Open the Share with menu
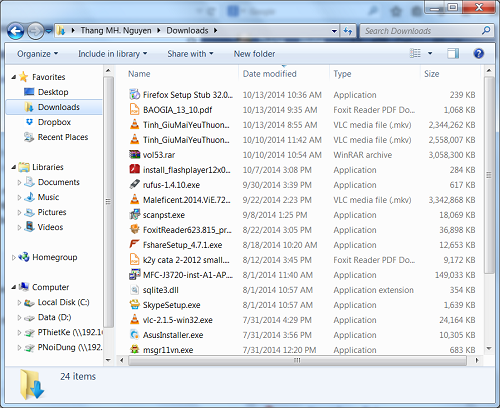Image resolution: width=500 pixels, height=408 pixels. pyautogui.click(x=190, y=54)
